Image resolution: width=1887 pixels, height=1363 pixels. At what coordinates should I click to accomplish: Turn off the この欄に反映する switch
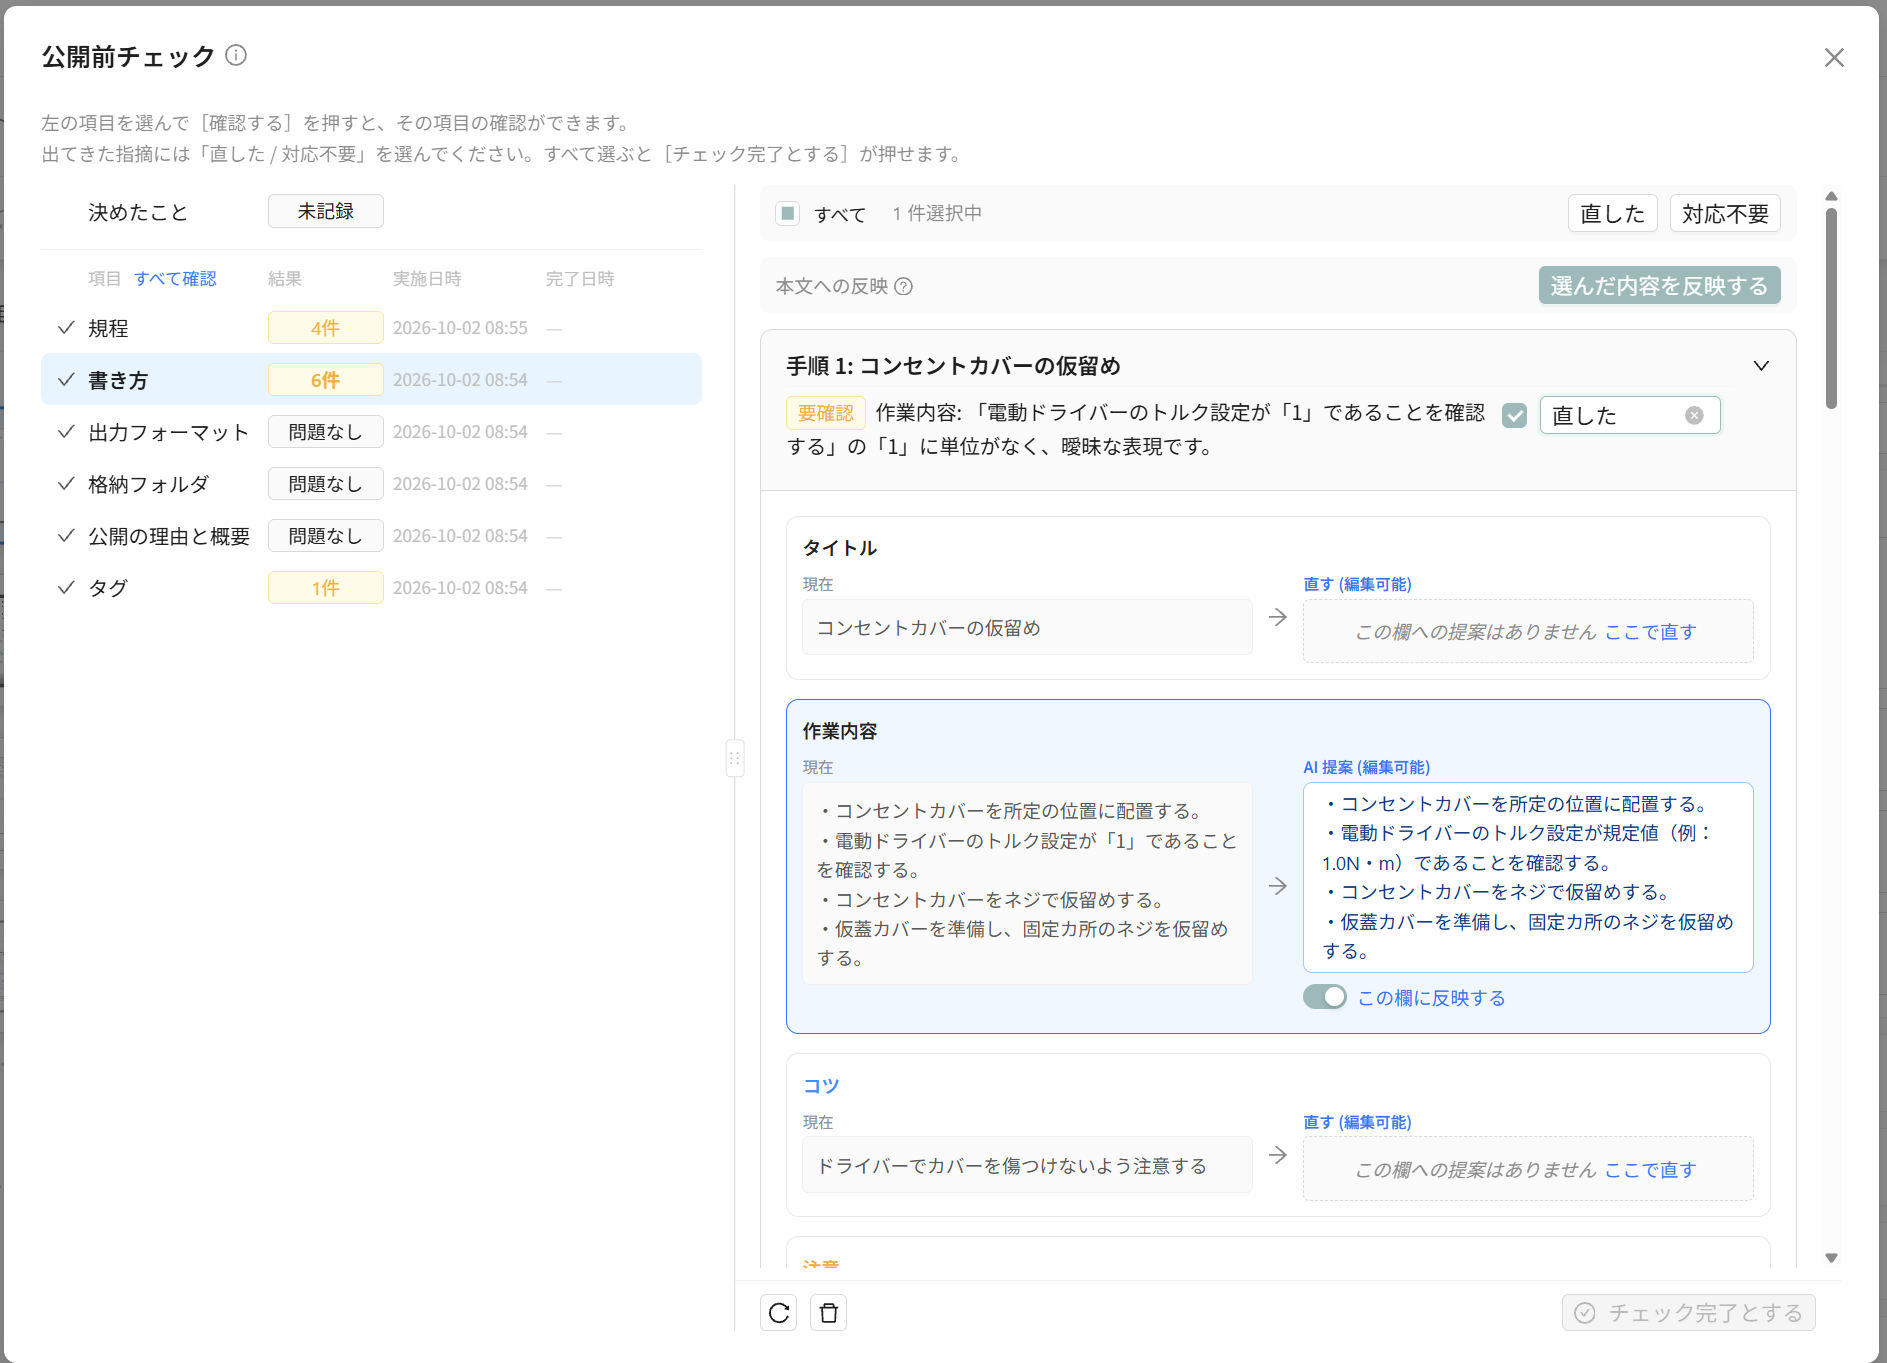point(1324,997)
